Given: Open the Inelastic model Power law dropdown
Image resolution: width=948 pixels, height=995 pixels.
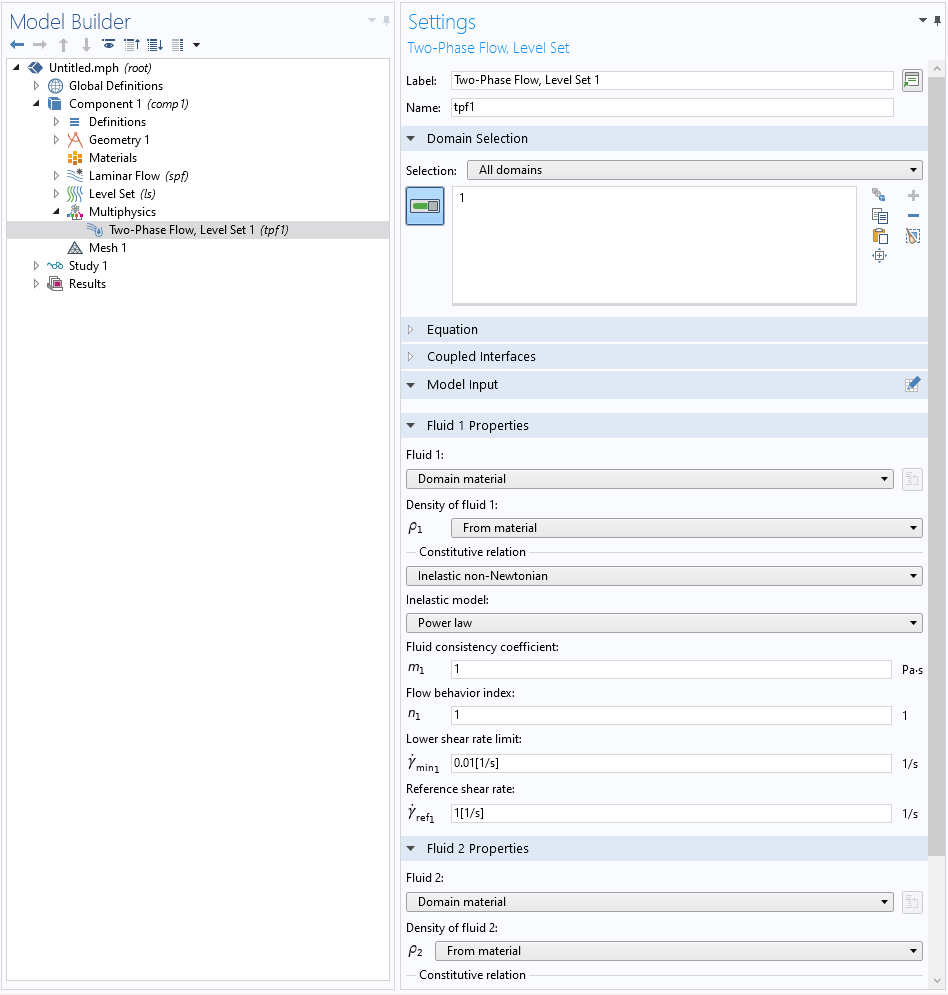Looking at the screenshot, I should [x=664, y=623].
